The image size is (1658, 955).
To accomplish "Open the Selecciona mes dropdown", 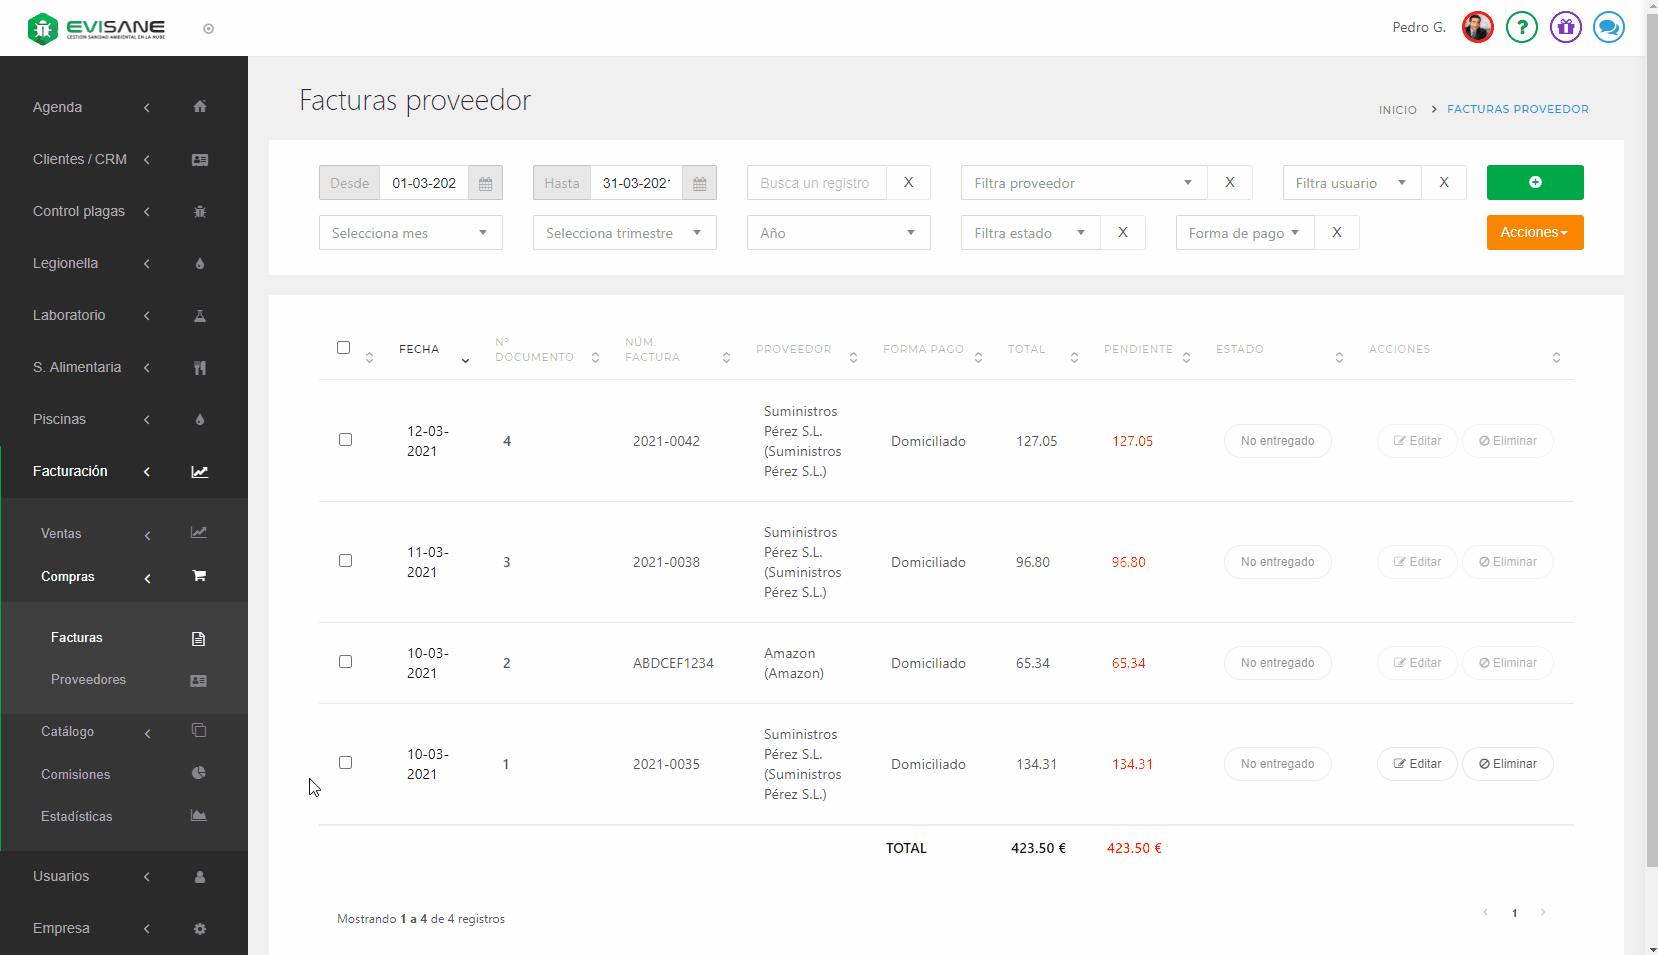I will 410,233.
